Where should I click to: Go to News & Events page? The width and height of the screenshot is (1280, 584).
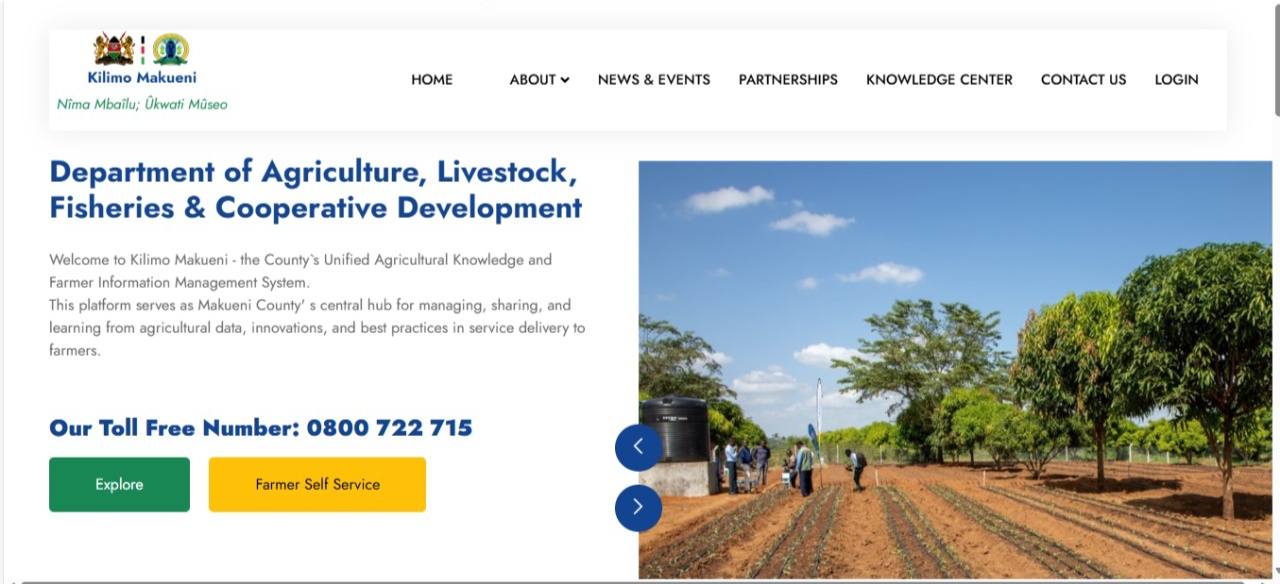coord(654,80)
